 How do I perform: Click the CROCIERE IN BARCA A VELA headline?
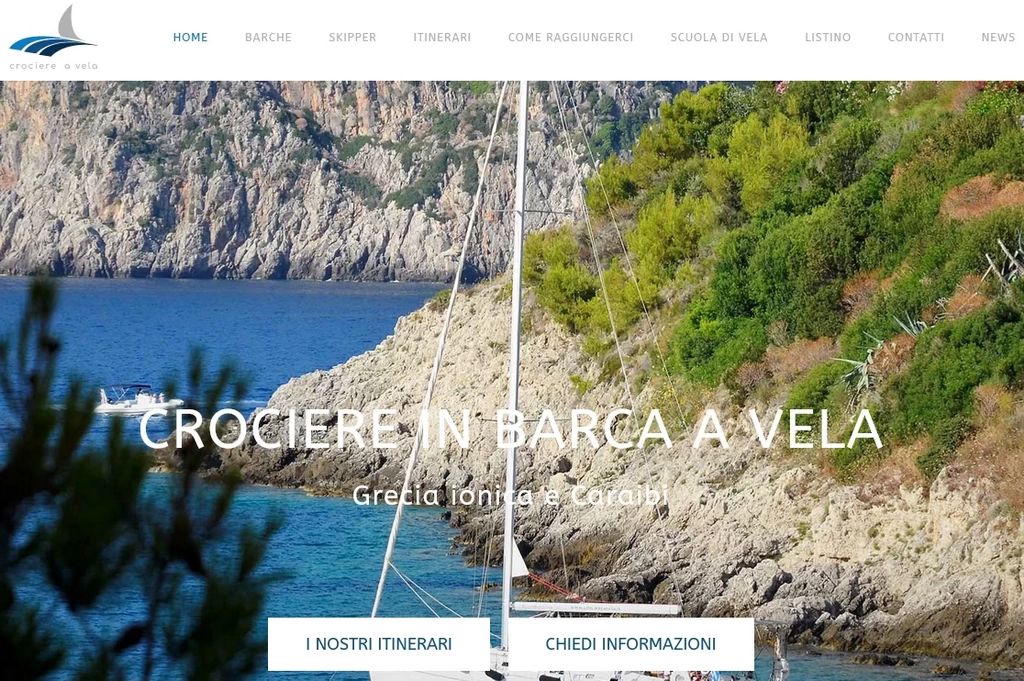point(511,429)
